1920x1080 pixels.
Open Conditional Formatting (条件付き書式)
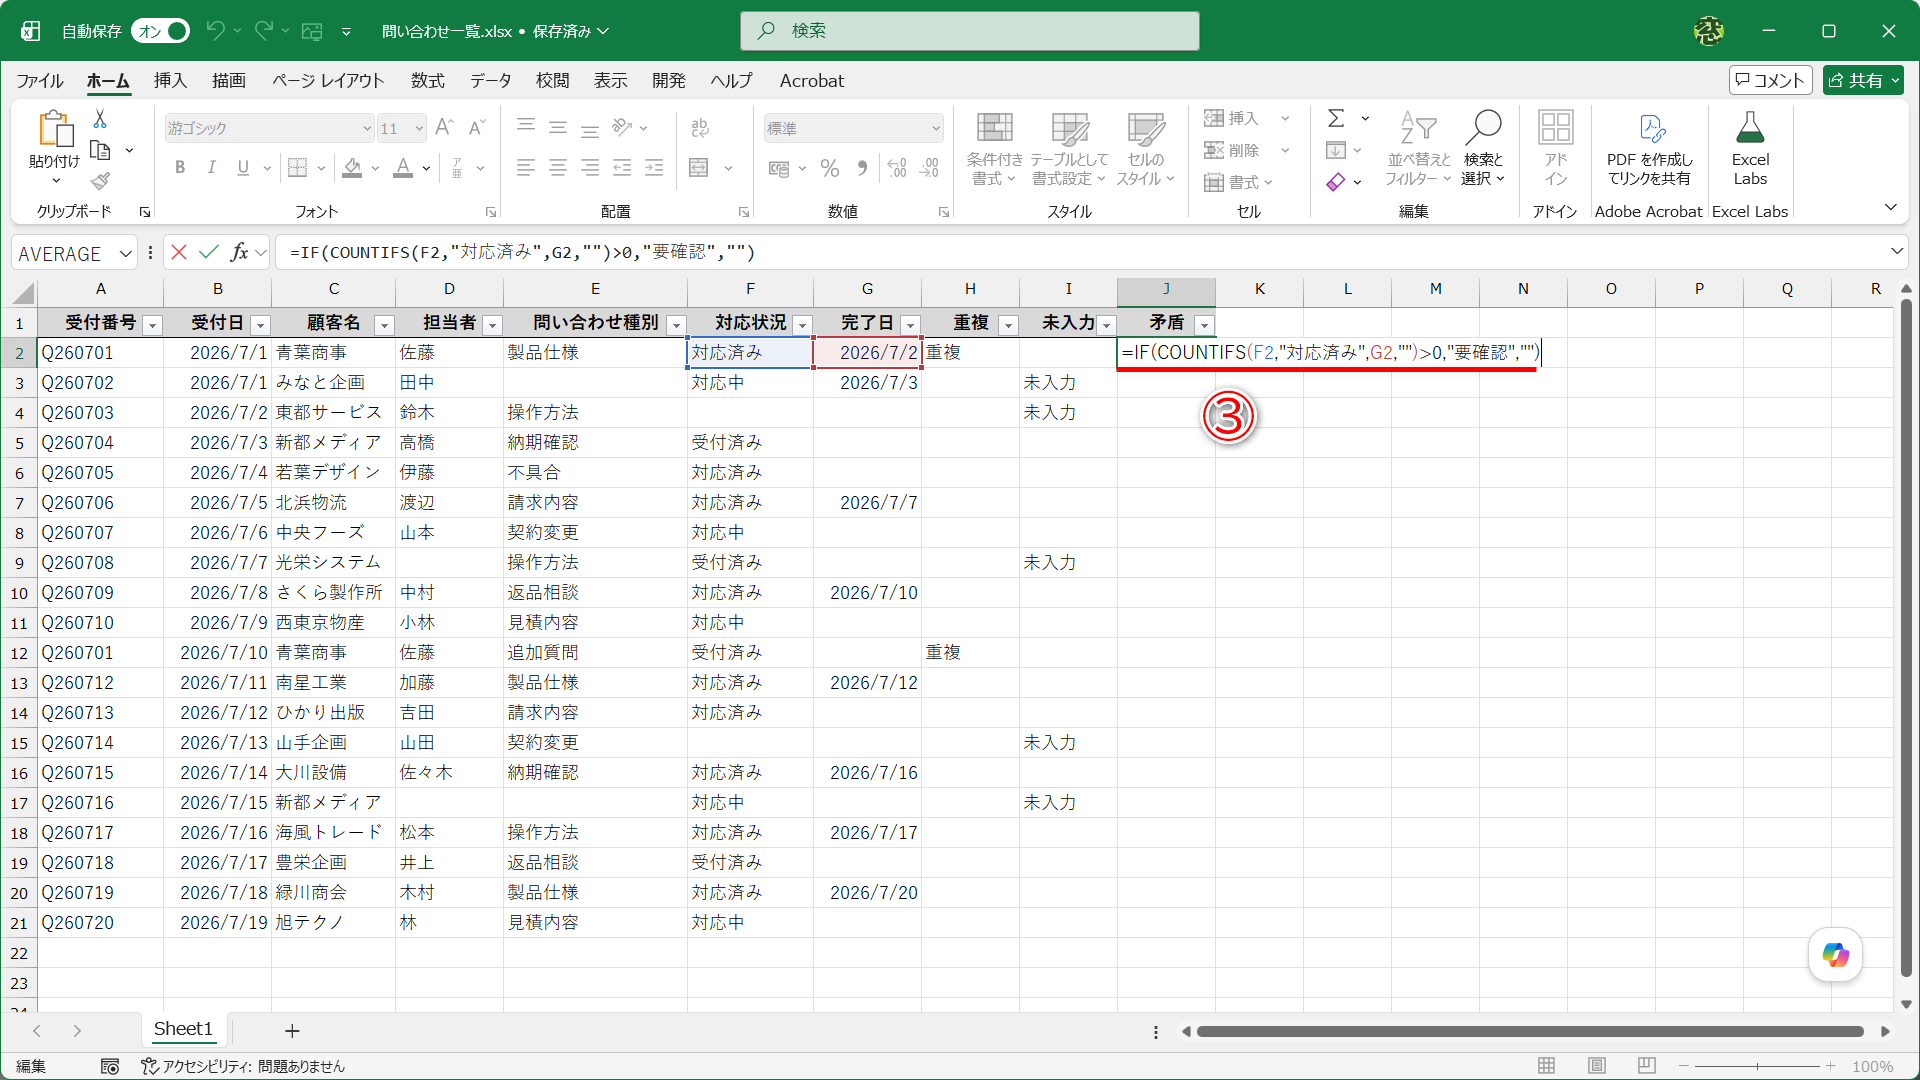(x=994, y=148)
